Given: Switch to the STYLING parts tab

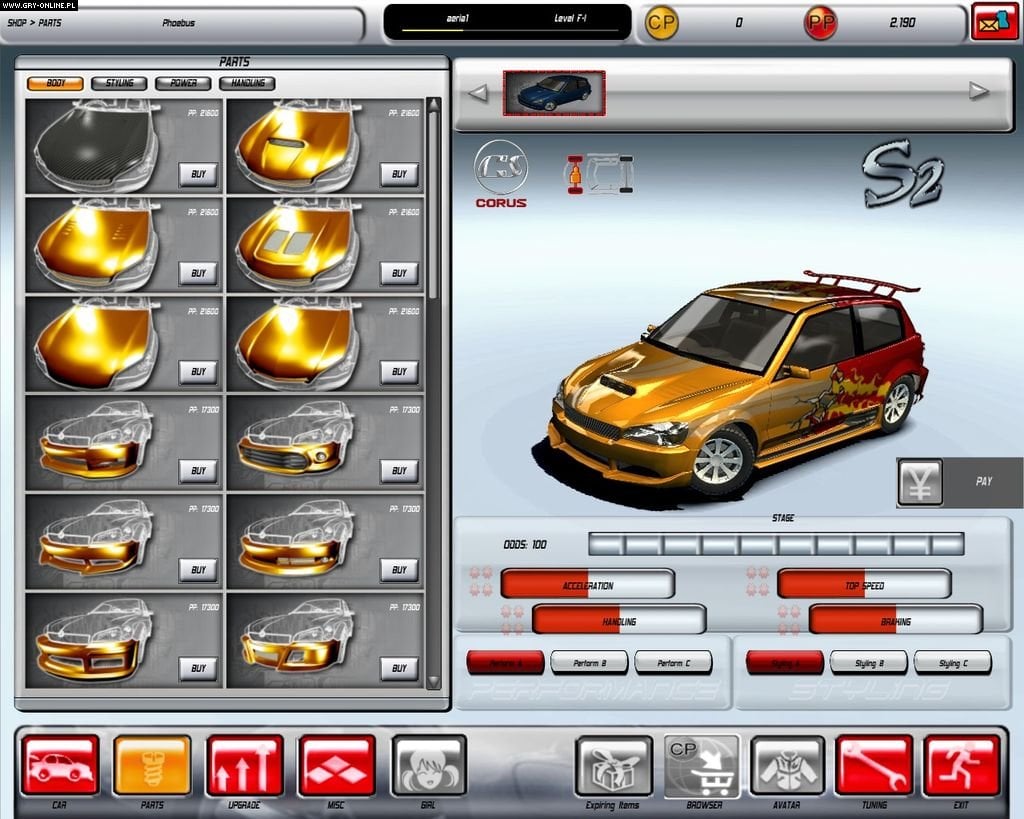Looking at the screenshot, I should [118, 83].
